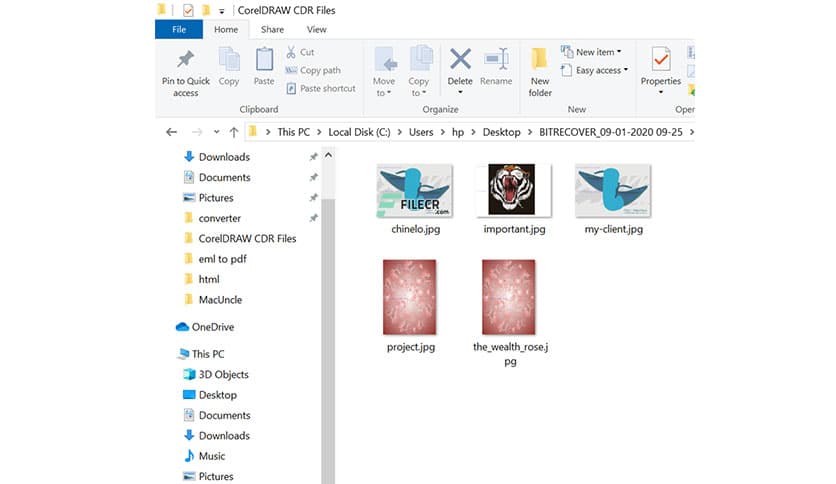Open New item dropdown

click(x=591, y=52)
